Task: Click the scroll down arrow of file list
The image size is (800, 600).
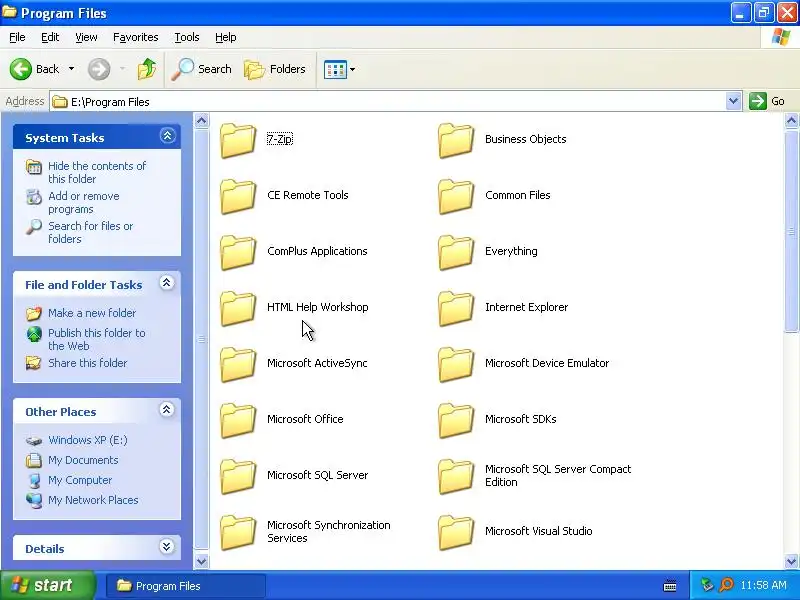Action: pyautogui.click(x=791, y=561)
